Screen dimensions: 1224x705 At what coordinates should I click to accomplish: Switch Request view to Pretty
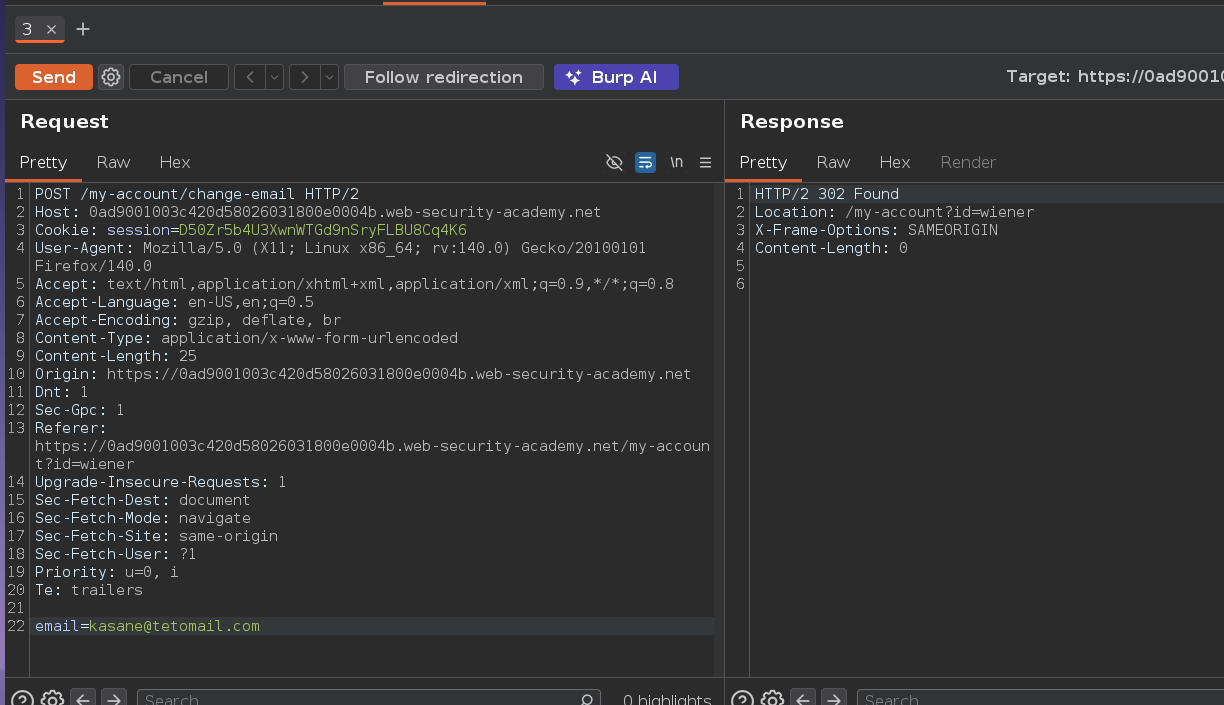tap(43, 162)
